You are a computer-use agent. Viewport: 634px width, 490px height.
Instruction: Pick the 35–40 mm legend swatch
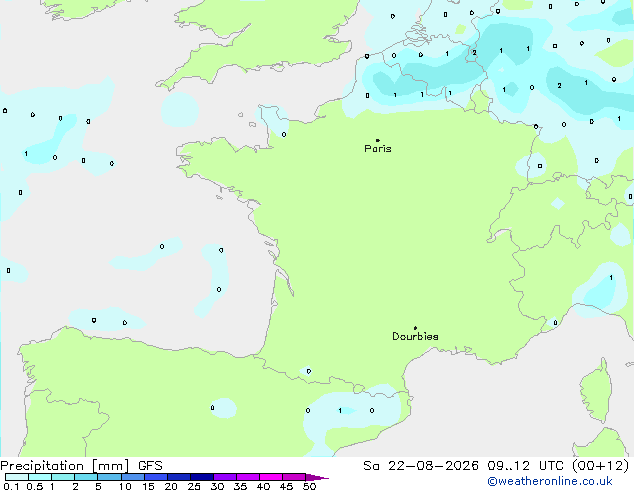coord(248,477)
